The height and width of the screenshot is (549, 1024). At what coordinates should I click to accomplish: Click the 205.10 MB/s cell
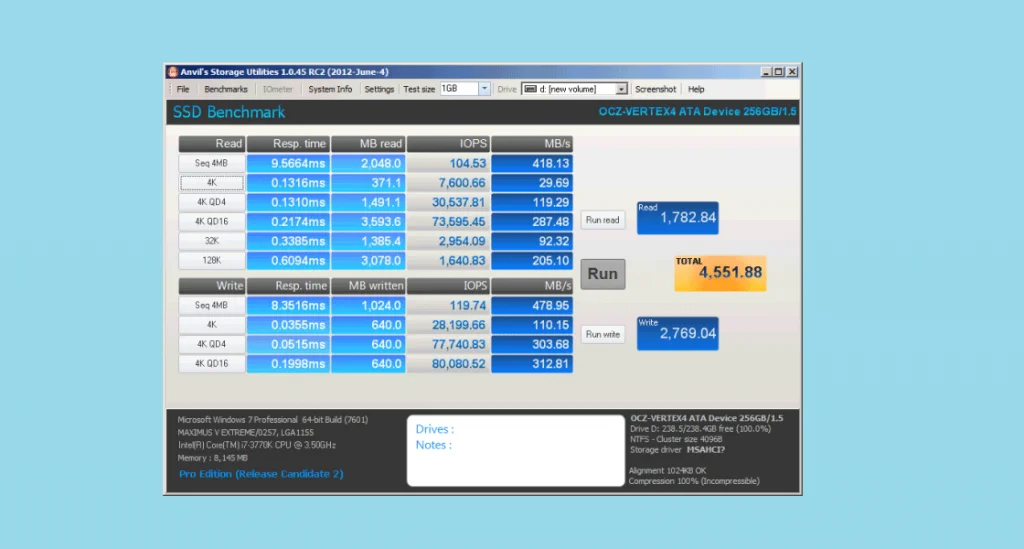pos(532,260)
